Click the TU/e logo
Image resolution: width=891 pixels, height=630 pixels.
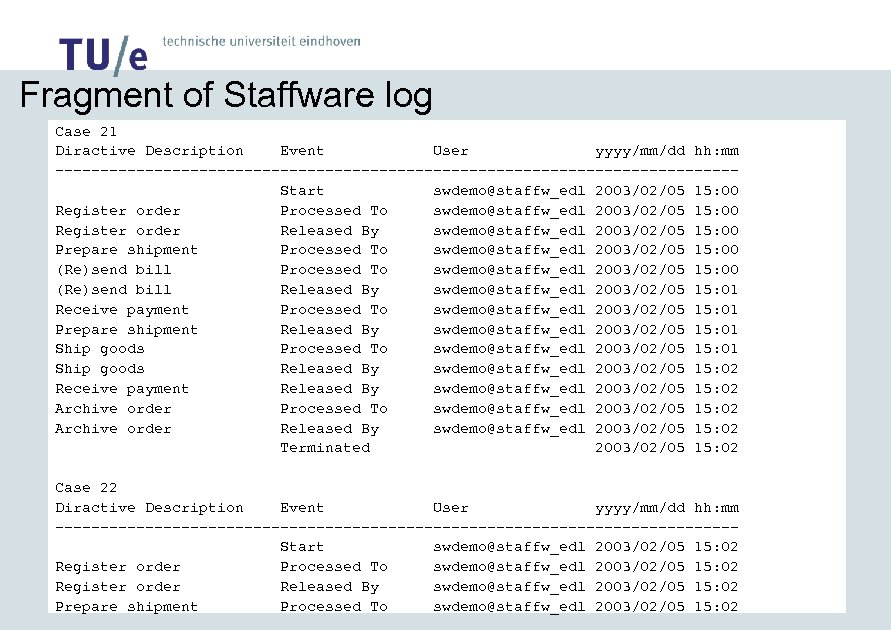(102, 54)
